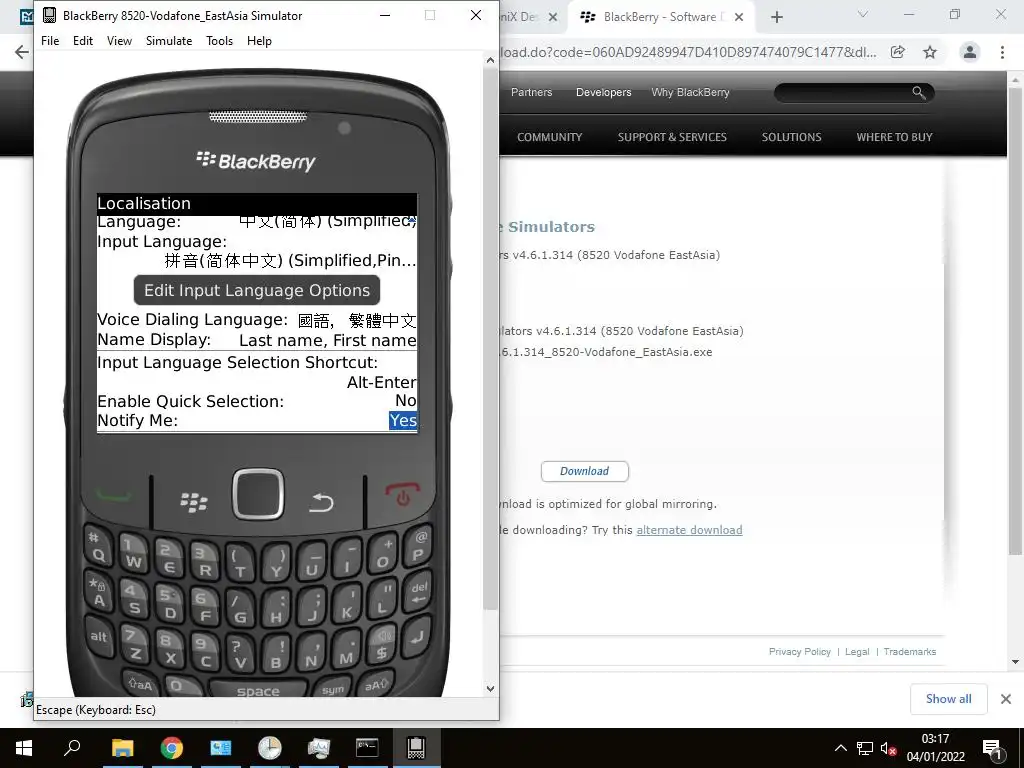Change Input Language Pinyin value

click(290, 261)
